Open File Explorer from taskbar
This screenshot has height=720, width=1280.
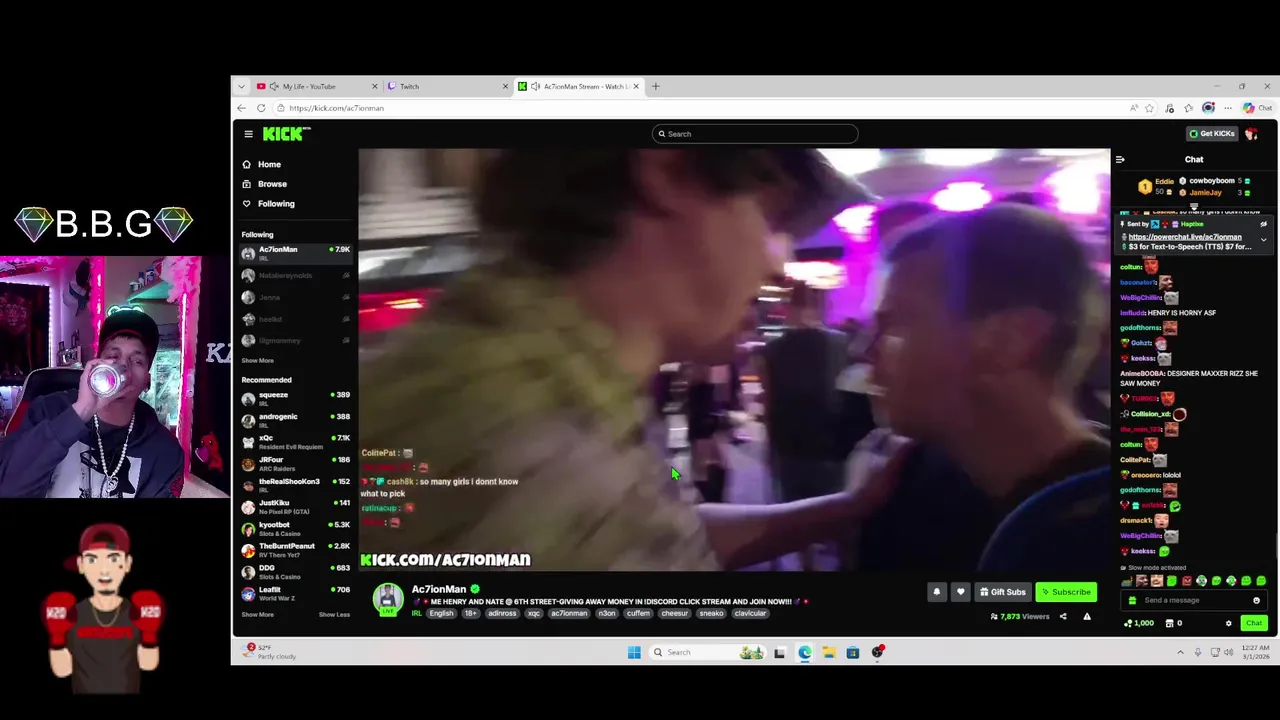tap(829, 652)
